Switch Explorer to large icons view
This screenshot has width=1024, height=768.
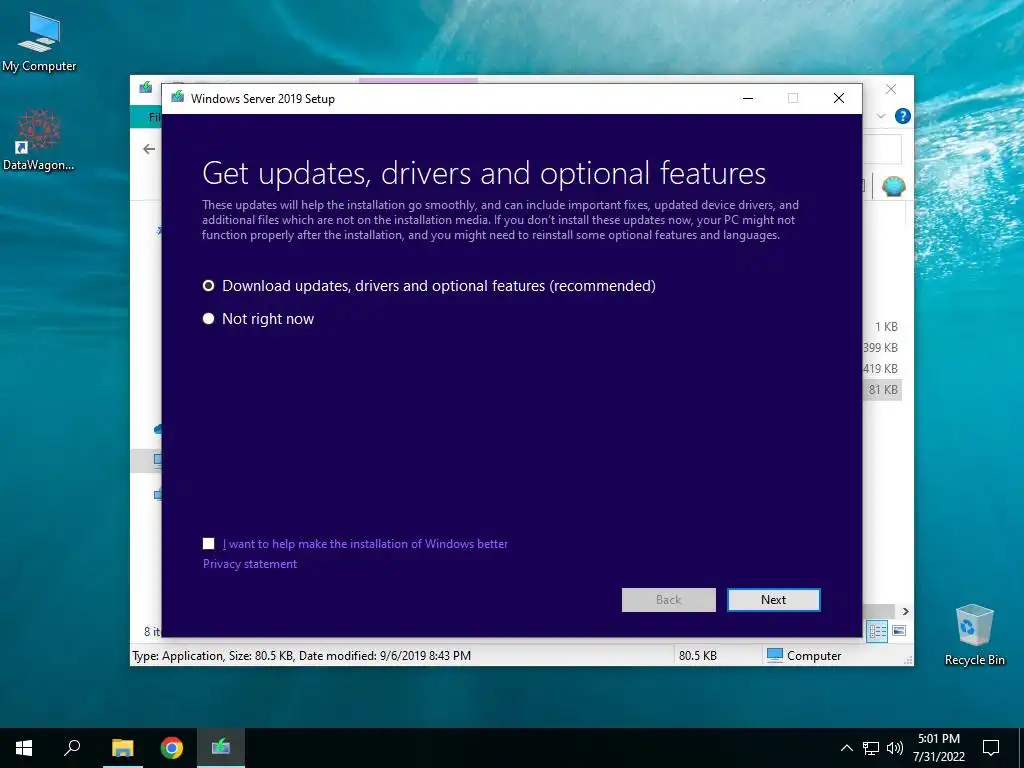(899, 631)
